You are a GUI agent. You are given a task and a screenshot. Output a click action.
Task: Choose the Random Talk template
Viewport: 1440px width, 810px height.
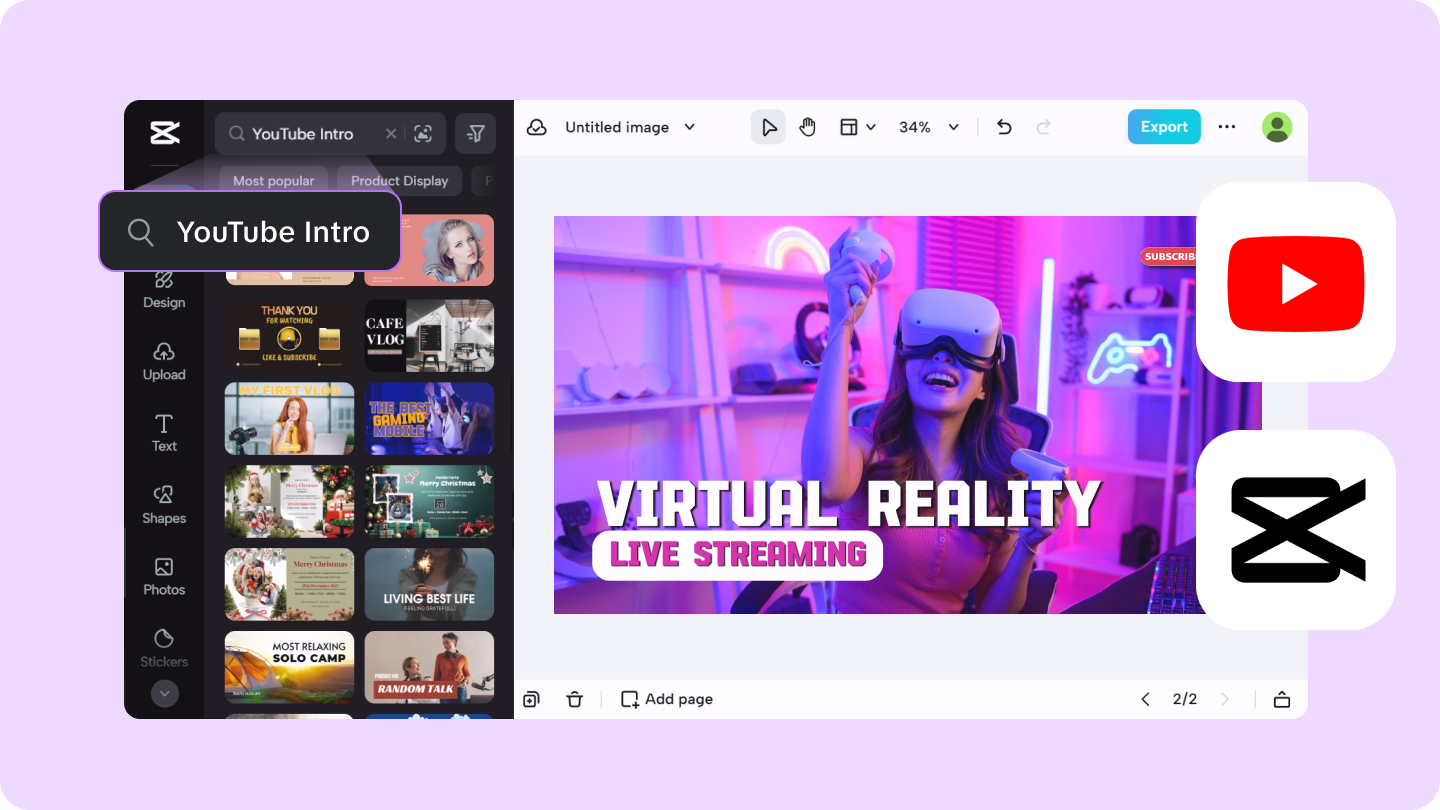tap(429, 667)
